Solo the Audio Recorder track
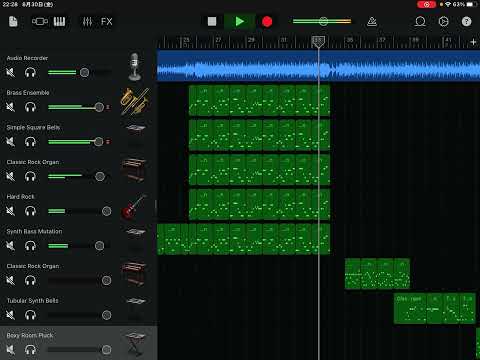This screenshot has width=480, height=360. [30, 72]
